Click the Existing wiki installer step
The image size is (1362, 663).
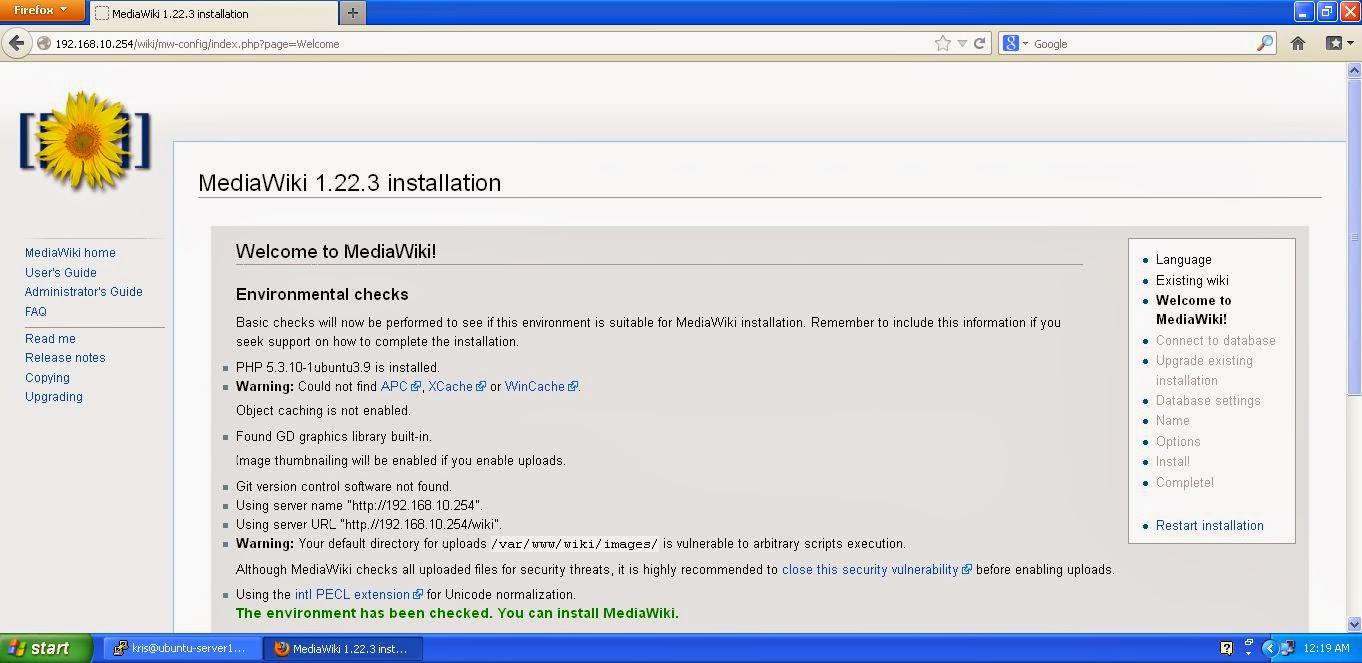point(1192,280)
